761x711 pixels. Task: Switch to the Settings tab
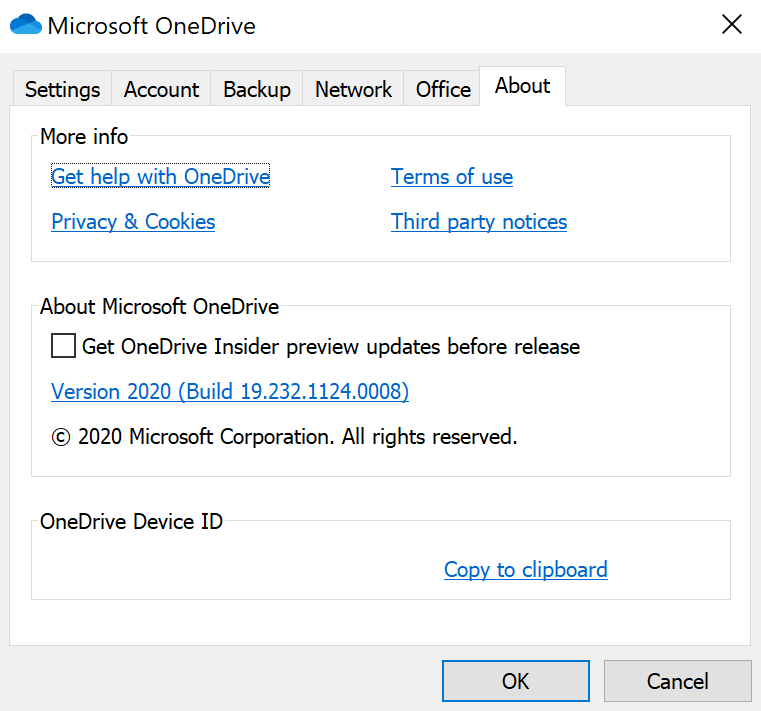click(x=63, y=89)
